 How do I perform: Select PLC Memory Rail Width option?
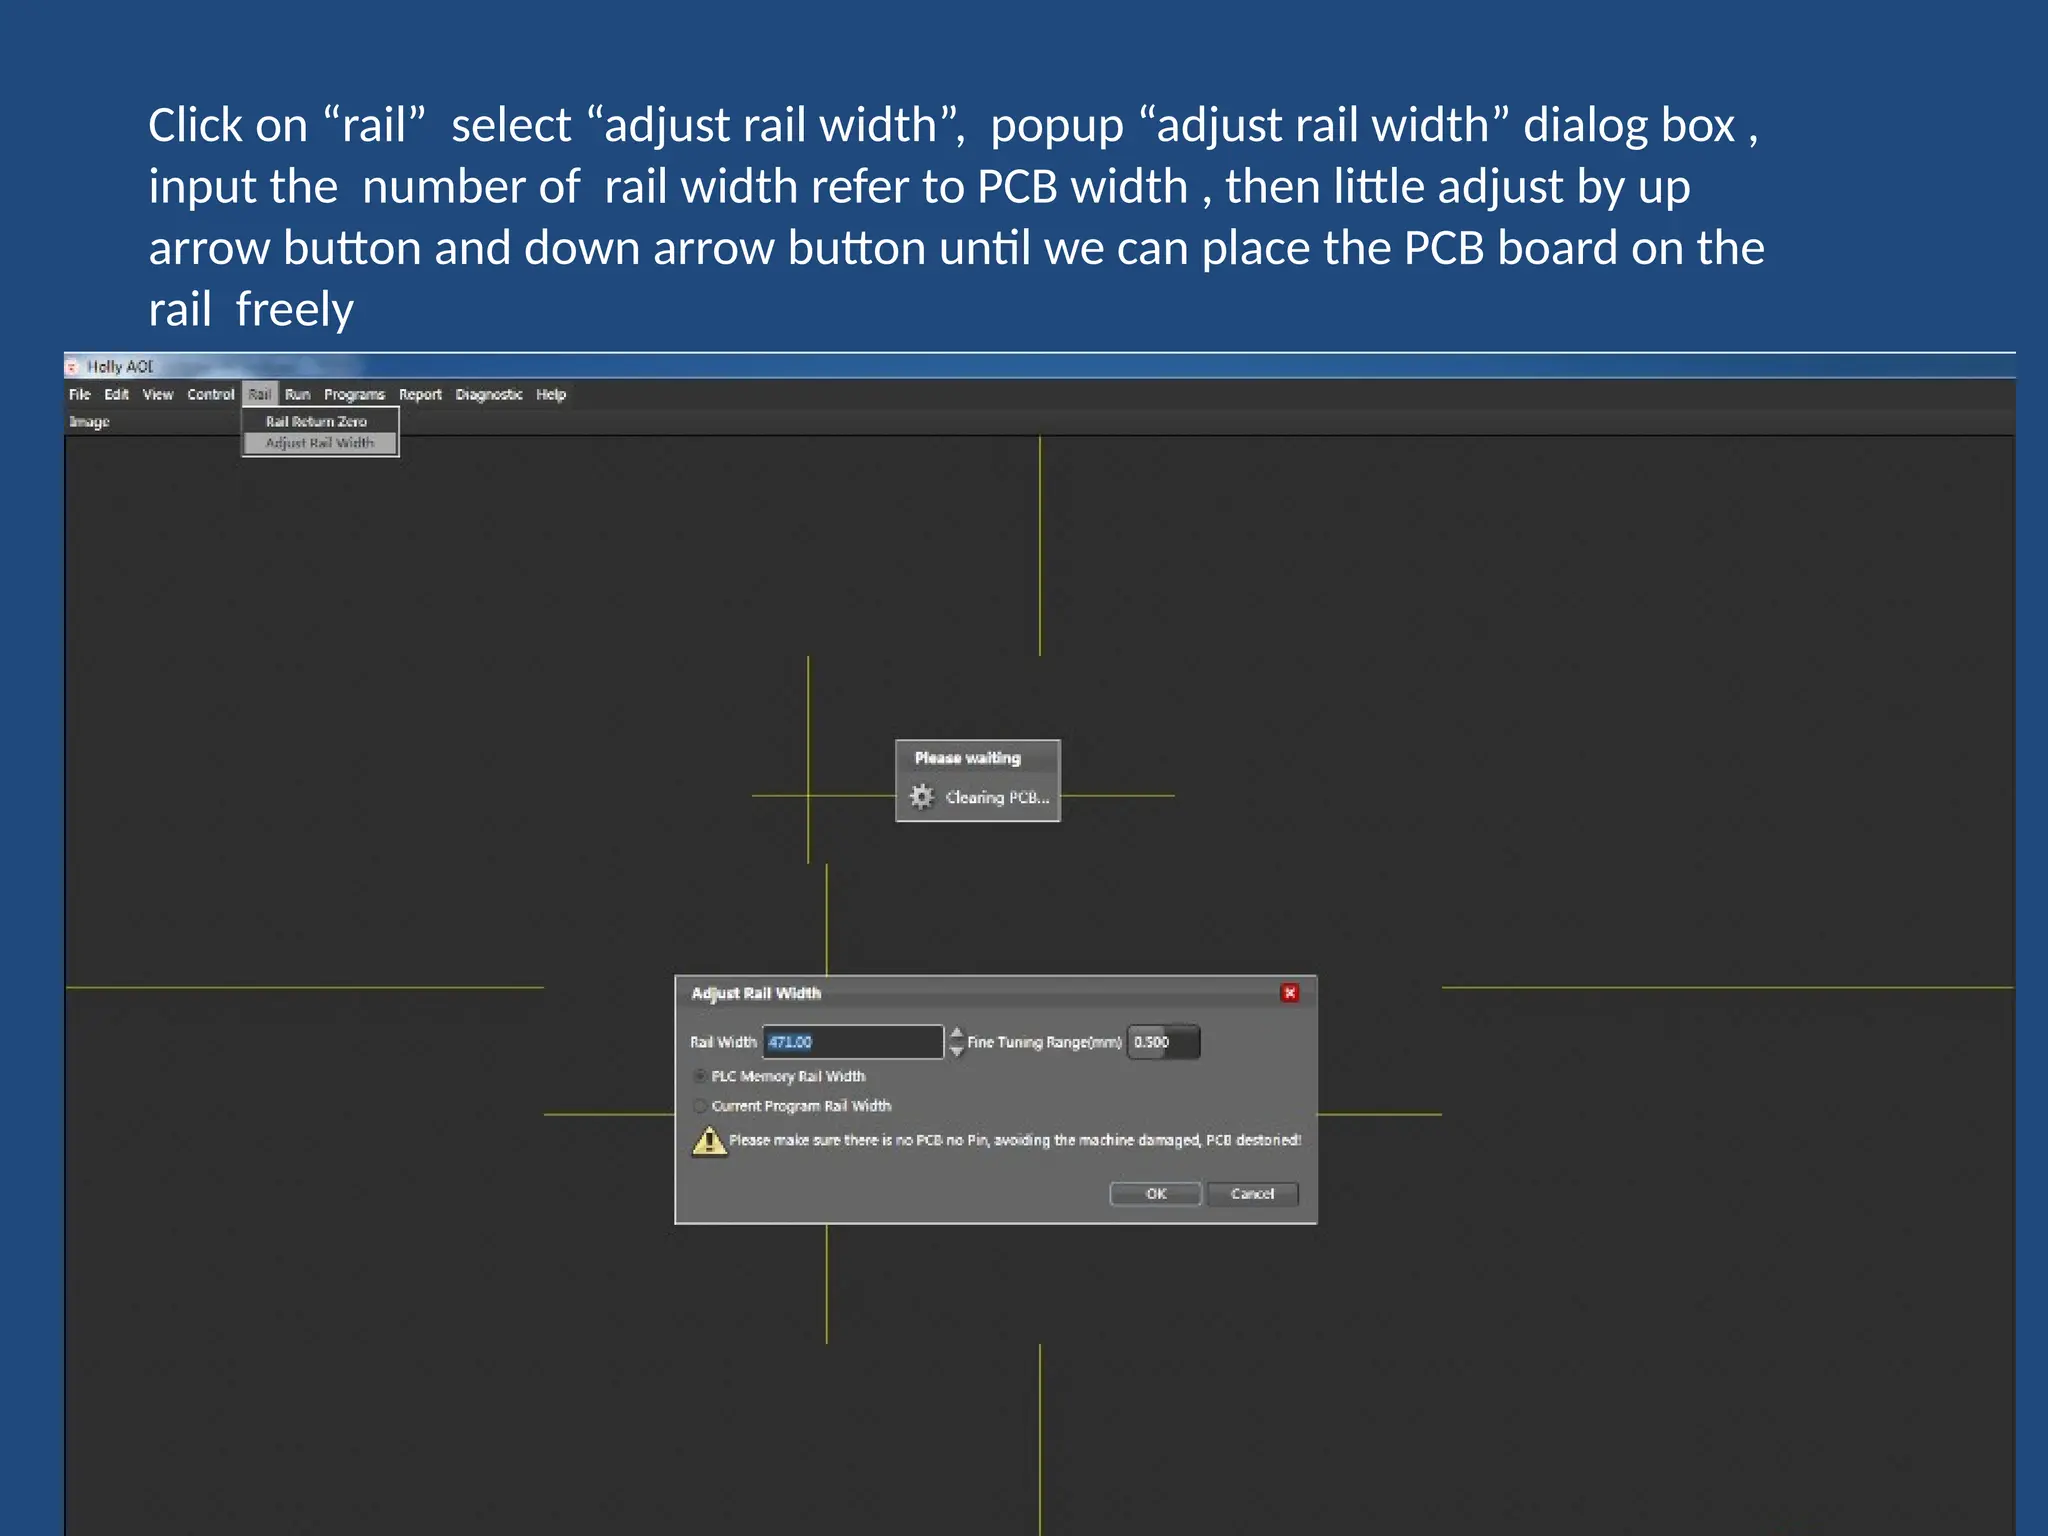coord(700,1076)
